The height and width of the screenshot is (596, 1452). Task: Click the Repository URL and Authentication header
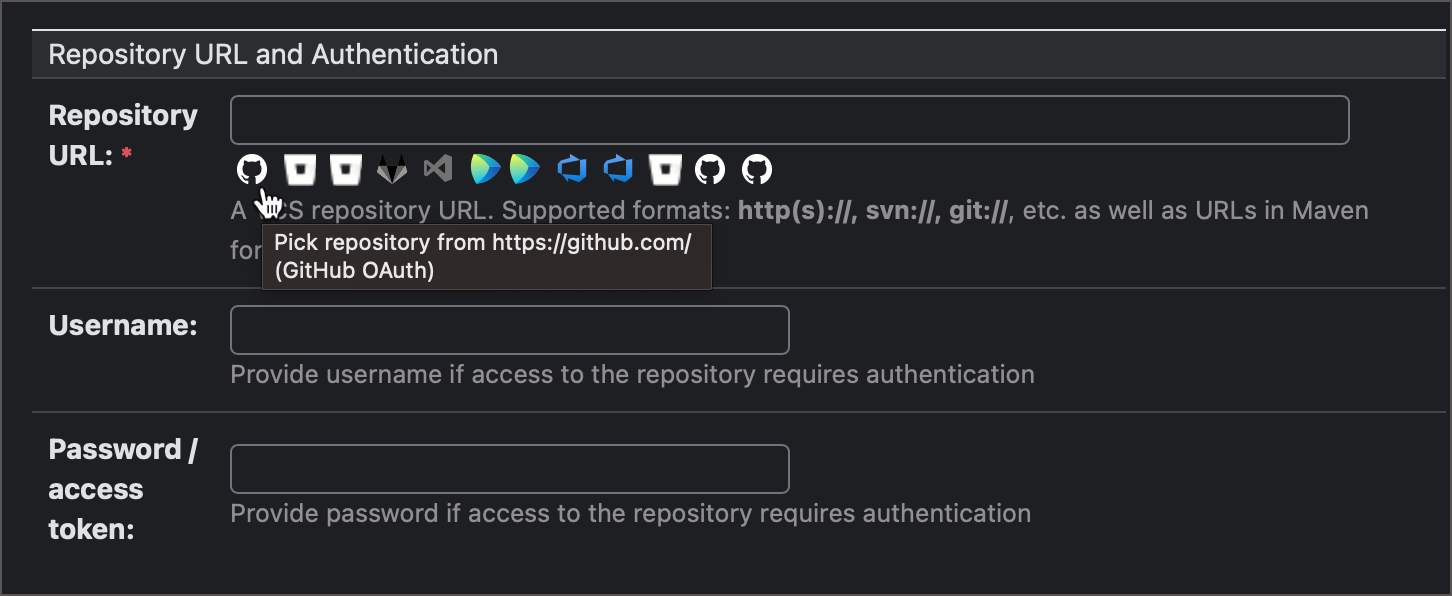(274, 54)
